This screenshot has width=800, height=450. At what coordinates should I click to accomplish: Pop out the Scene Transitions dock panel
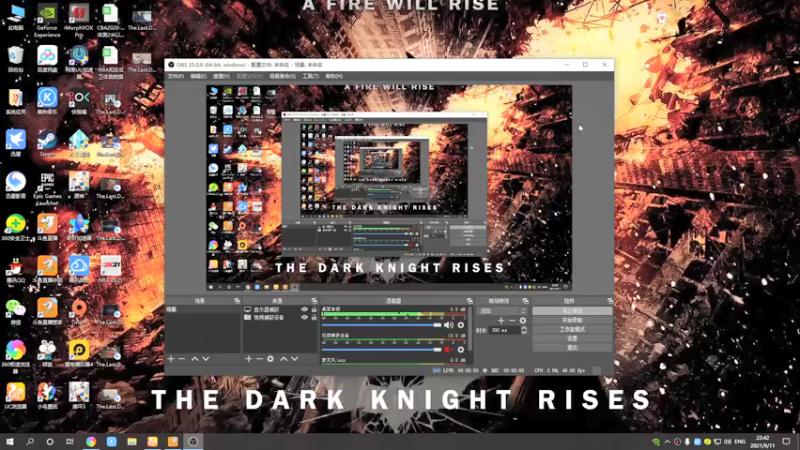[525, 301]
